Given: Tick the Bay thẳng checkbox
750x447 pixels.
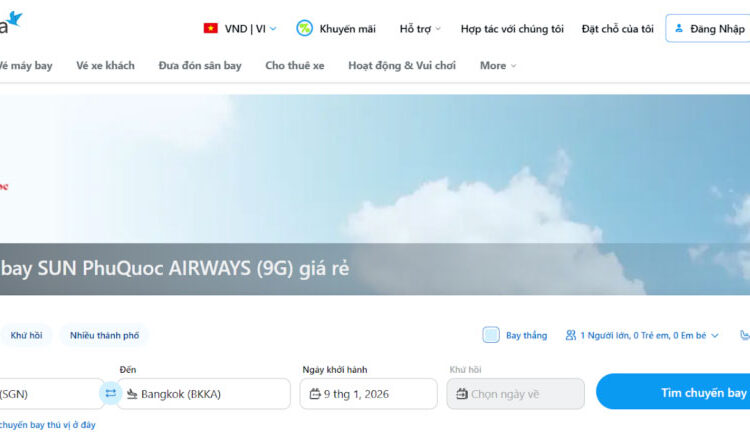Looking at the screenshot, I should [491, 335].
